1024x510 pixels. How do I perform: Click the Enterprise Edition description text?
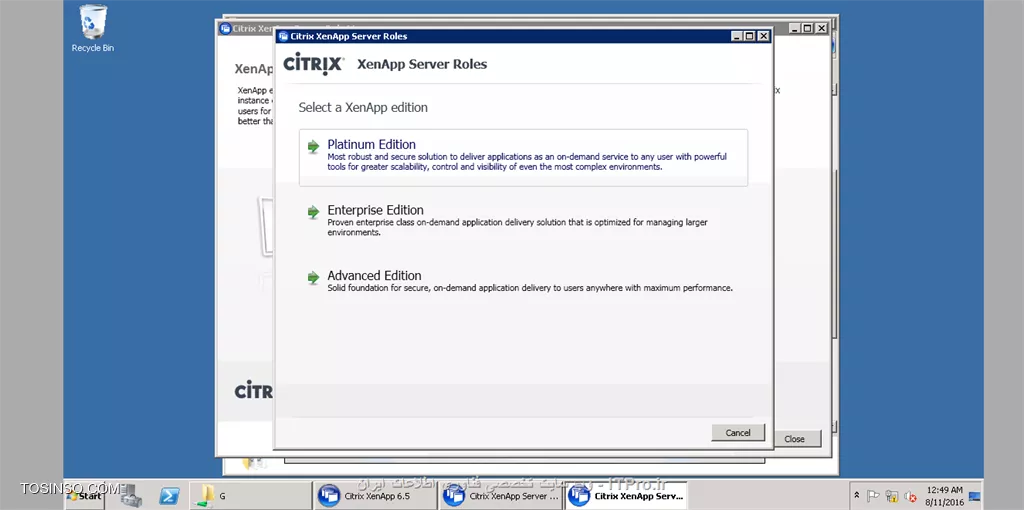pos(517,227)
